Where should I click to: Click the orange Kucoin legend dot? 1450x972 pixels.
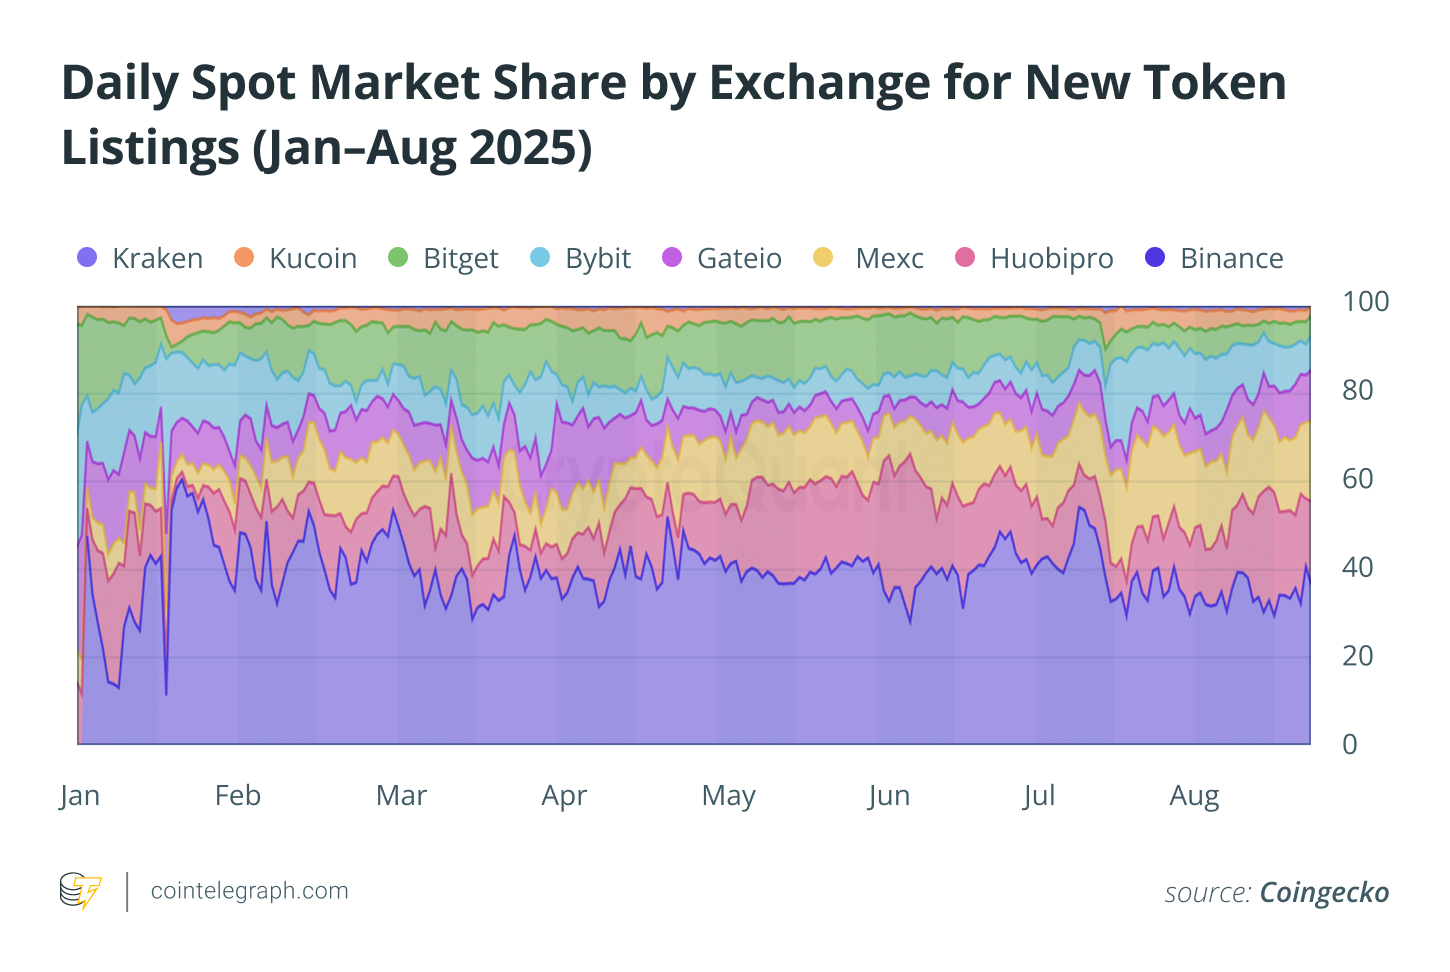click(x=244, y=258)
